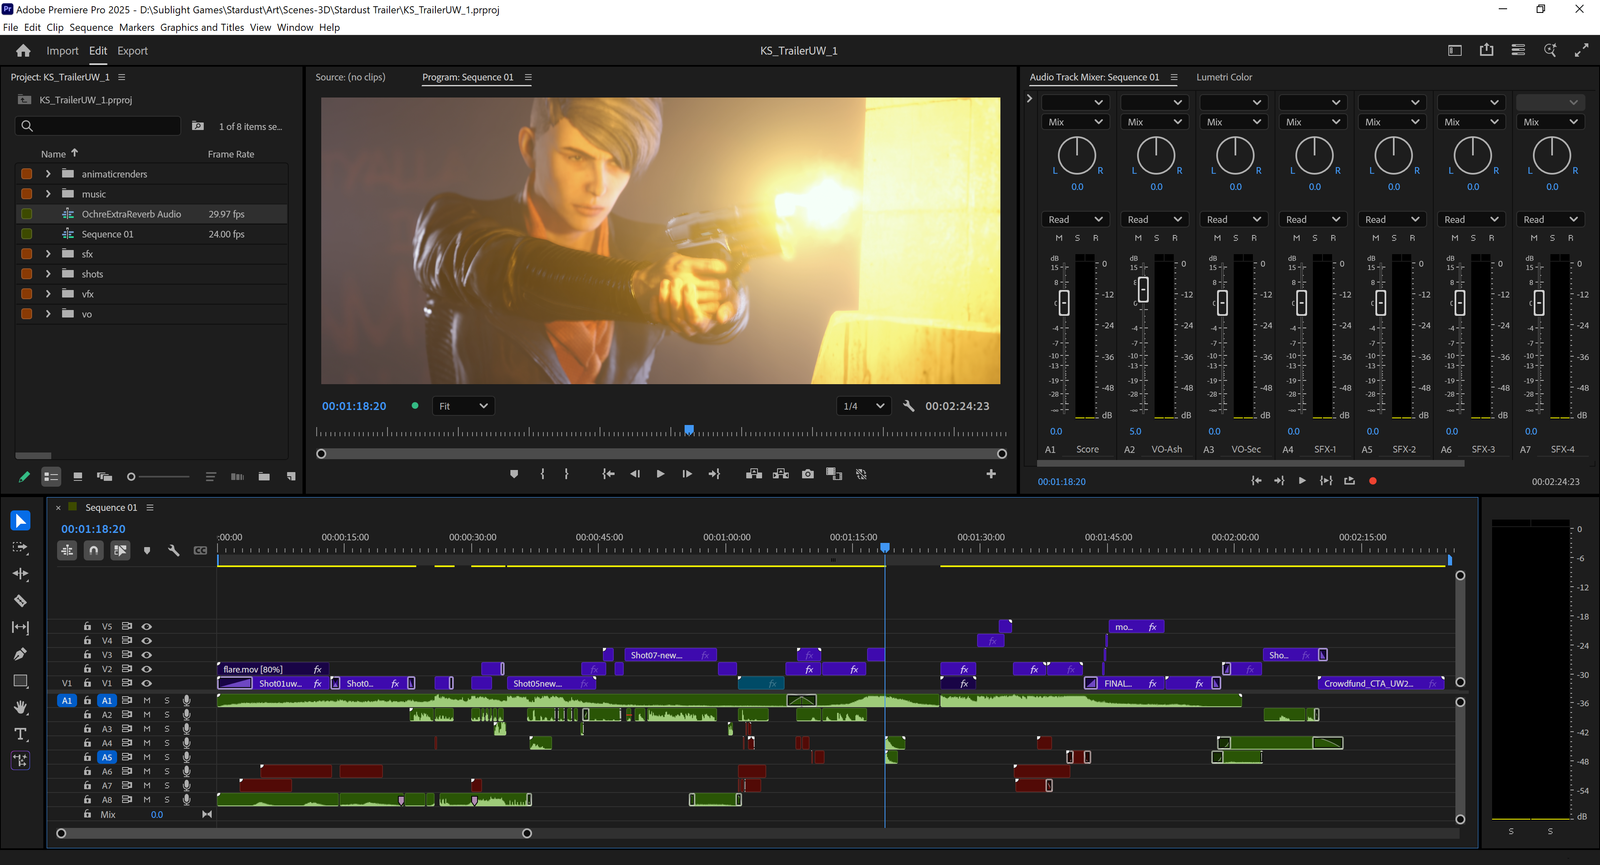Mute audio track A1 in timeline
Screen dimensions: 1600x865
pos(147,700)
